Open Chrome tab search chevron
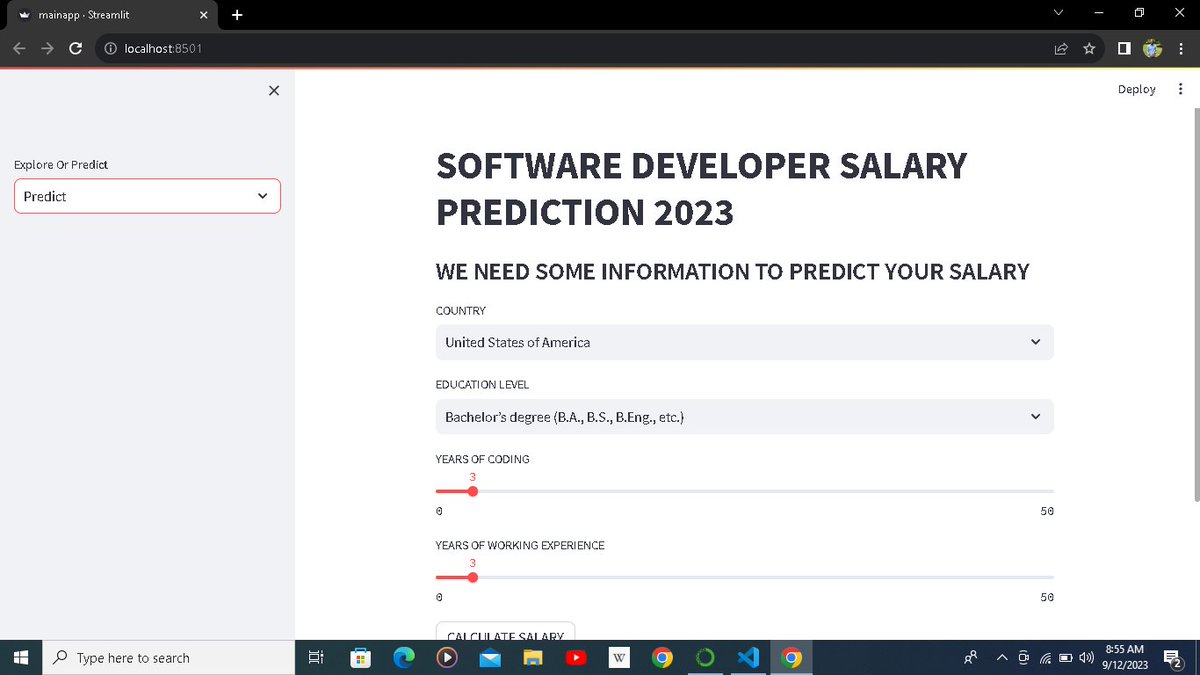This screenshot has width=1200, height=675. click(1058, 12)
